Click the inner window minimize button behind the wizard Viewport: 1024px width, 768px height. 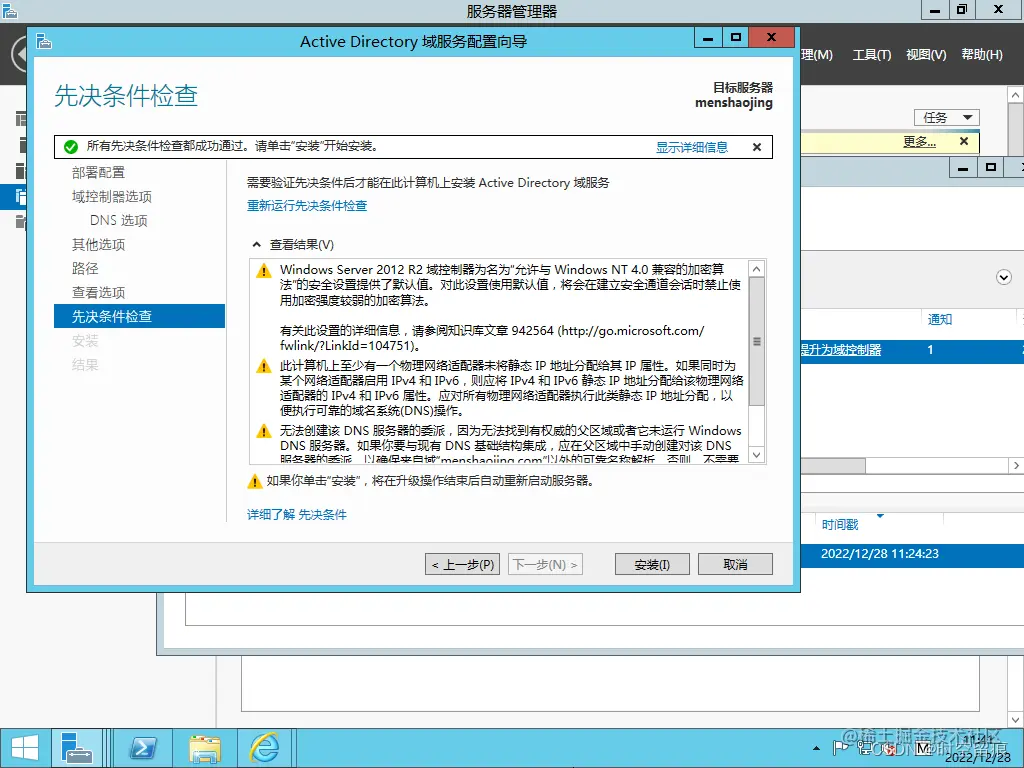point(963,168)
